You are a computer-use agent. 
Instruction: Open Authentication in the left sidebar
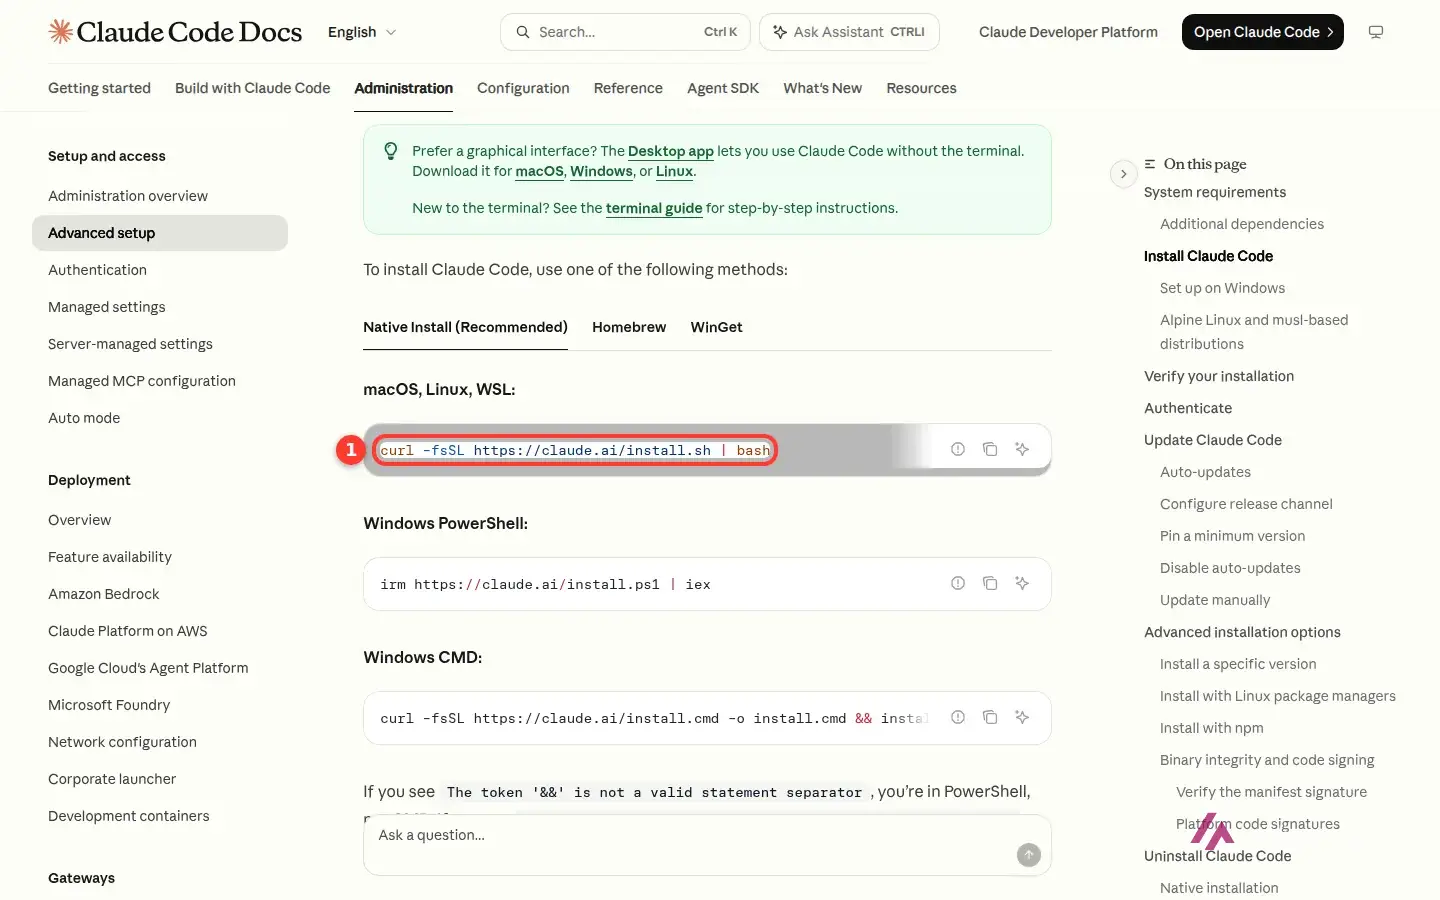tap(97, 270)
